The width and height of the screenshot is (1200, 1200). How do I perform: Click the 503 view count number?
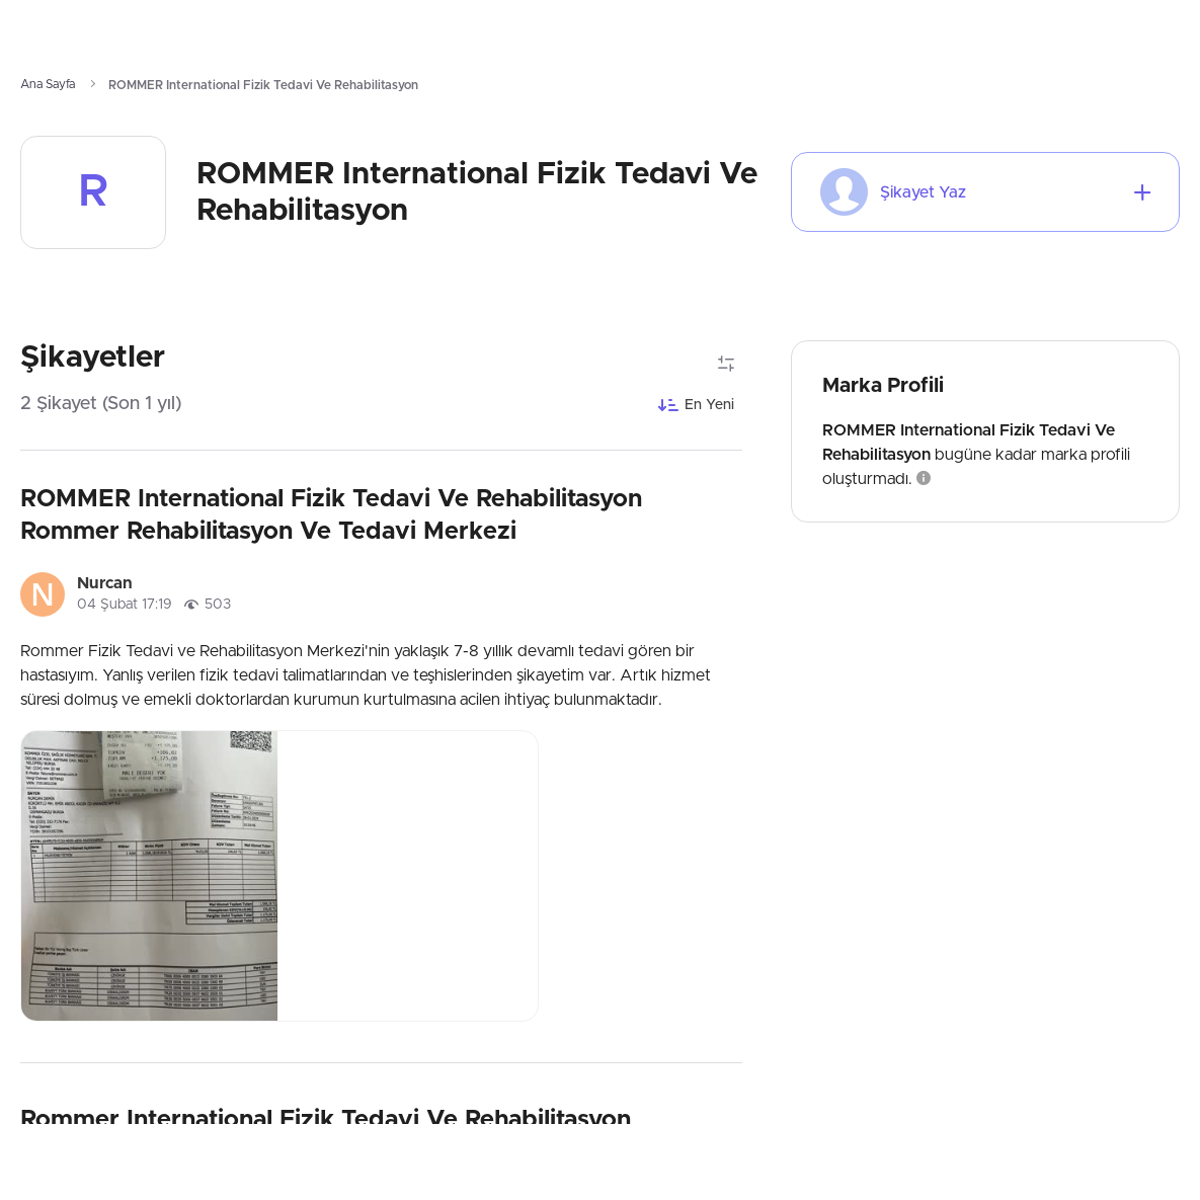pos(218,604)
